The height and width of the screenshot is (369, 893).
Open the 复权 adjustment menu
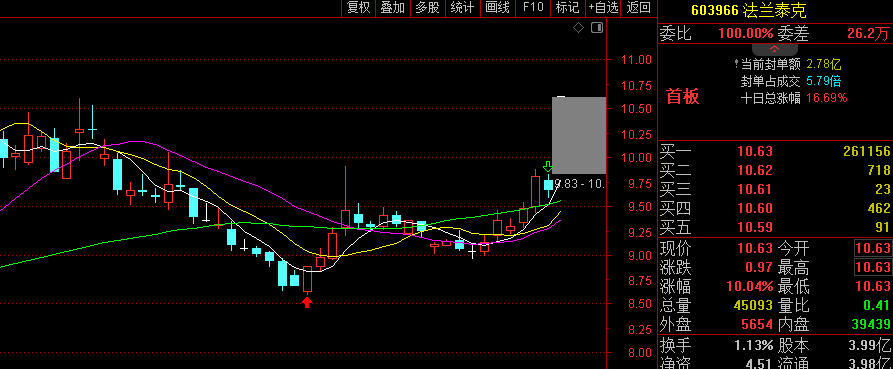coord(359,7)
